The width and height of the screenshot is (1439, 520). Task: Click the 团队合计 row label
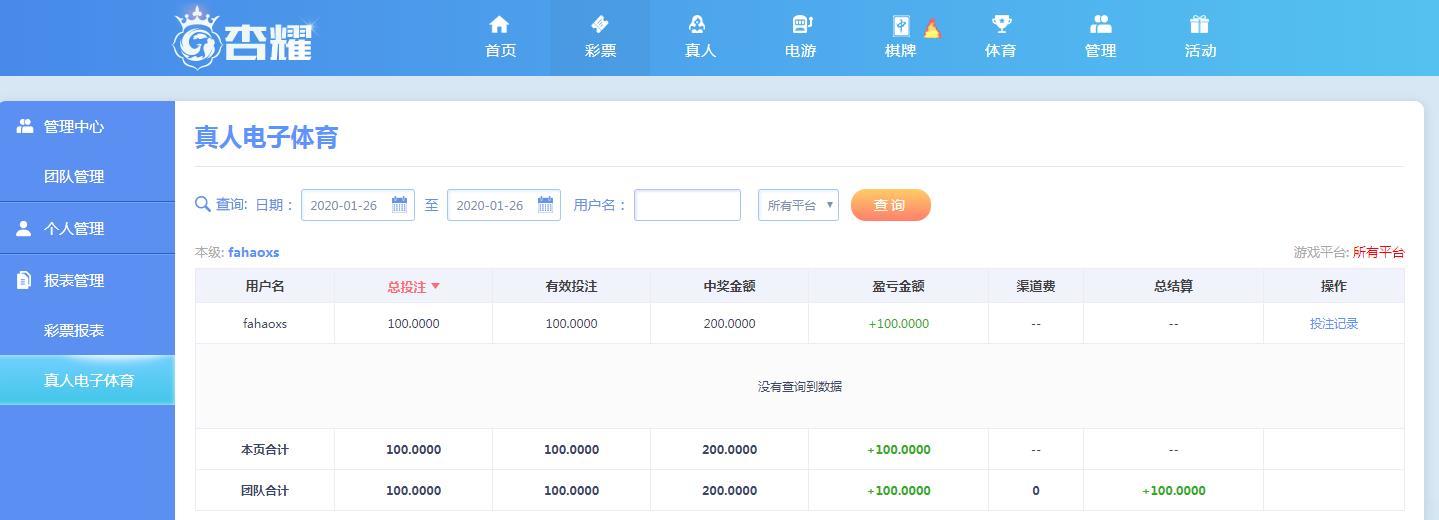pyautogui.click(x=265, y=491)
